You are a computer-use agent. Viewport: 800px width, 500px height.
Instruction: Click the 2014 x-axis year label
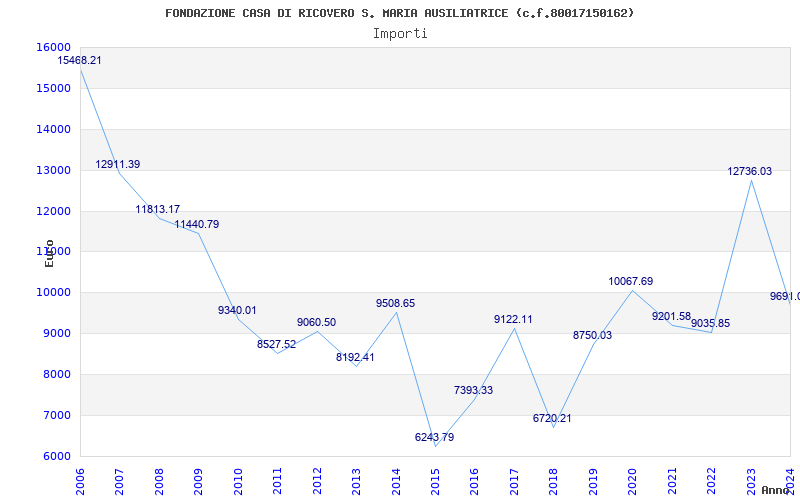click(396, 482)
